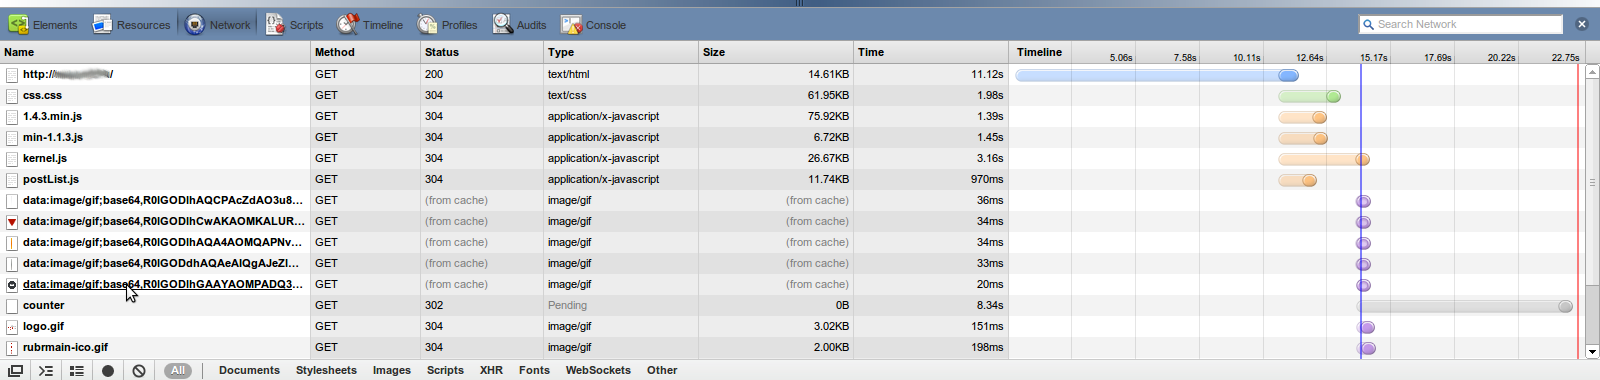This screenshot has width=1600, height=380.
Task: Filter requests by XHR
Action: pyautogui.click(x=491, y=370)
